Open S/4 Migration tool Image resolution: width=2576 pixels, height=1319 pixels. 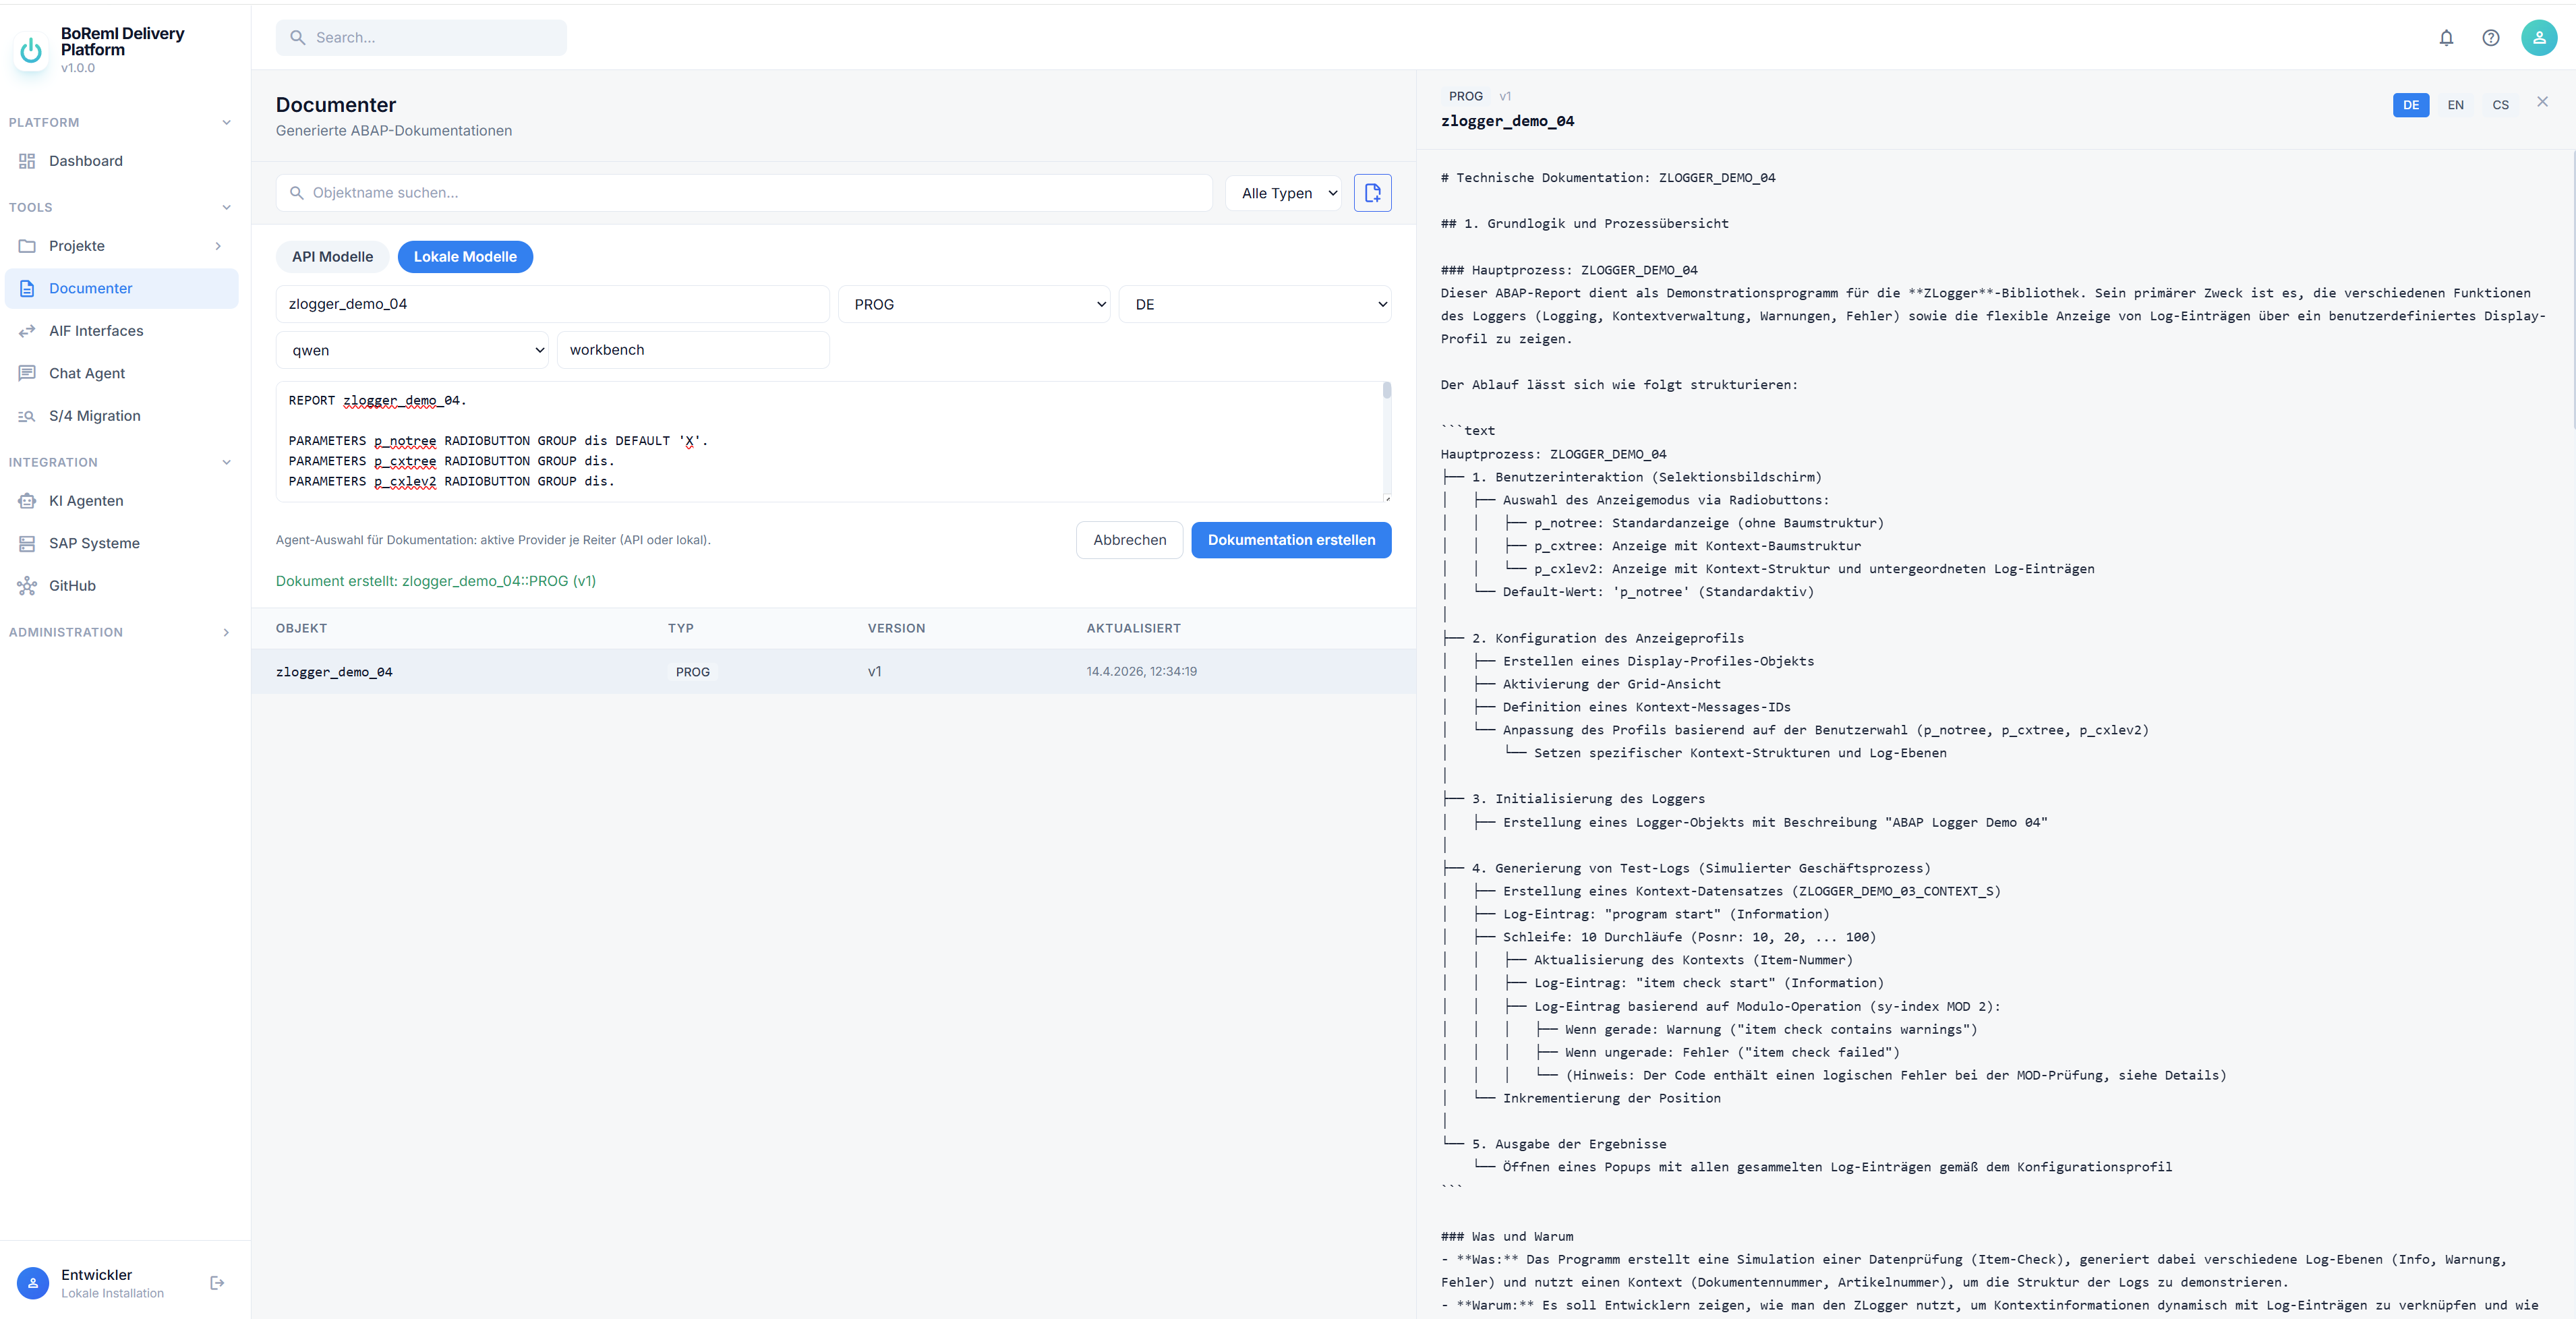pos(122,416)
